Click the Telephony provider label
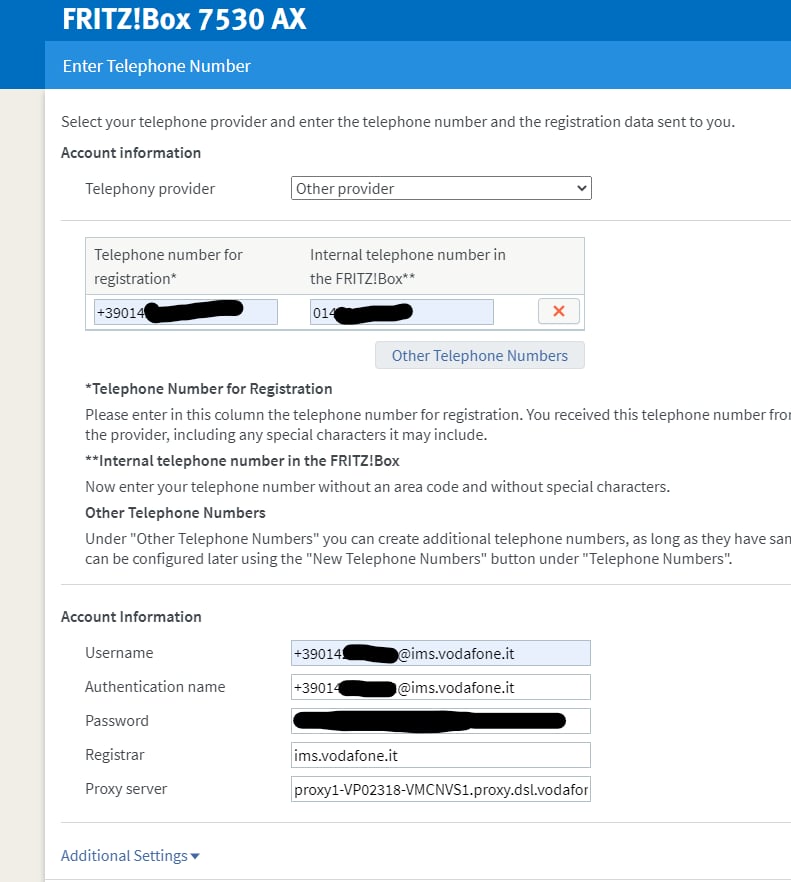 coord(150,188)
